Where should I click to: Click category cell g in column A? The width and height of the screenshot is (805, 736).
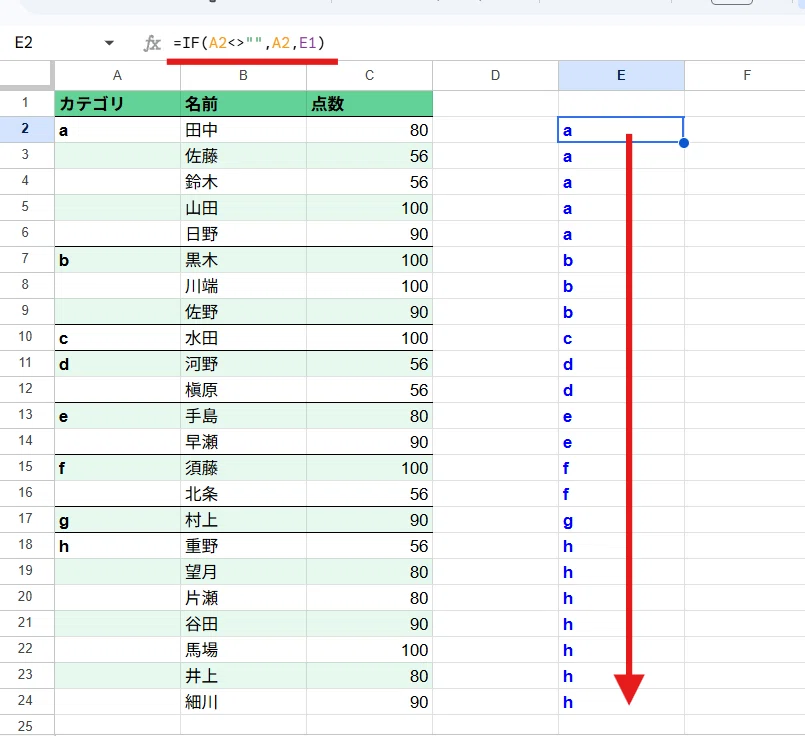(x=118, y=520)
